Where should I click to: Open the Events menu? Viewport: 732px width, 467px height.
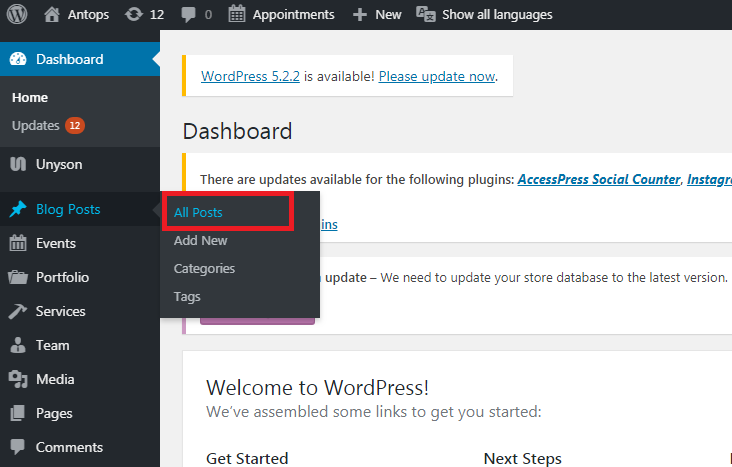click(x=80, y=243)
